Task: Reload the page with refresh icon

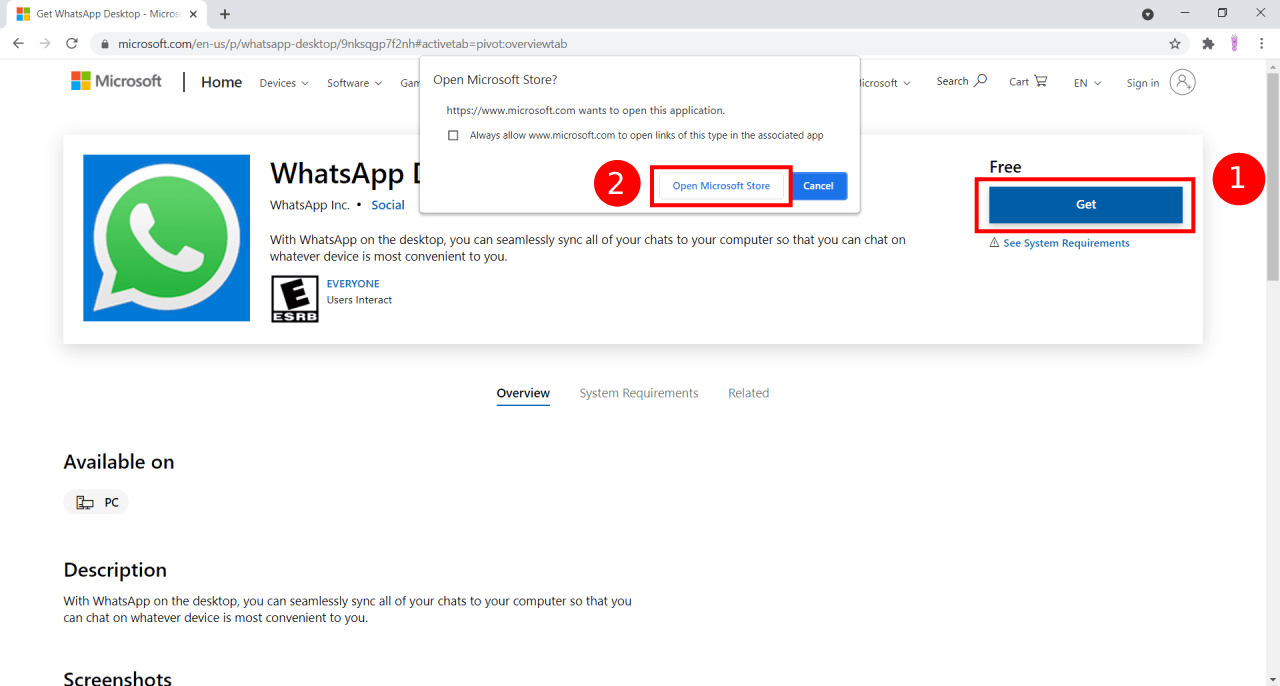Action: tap(72, 44)
